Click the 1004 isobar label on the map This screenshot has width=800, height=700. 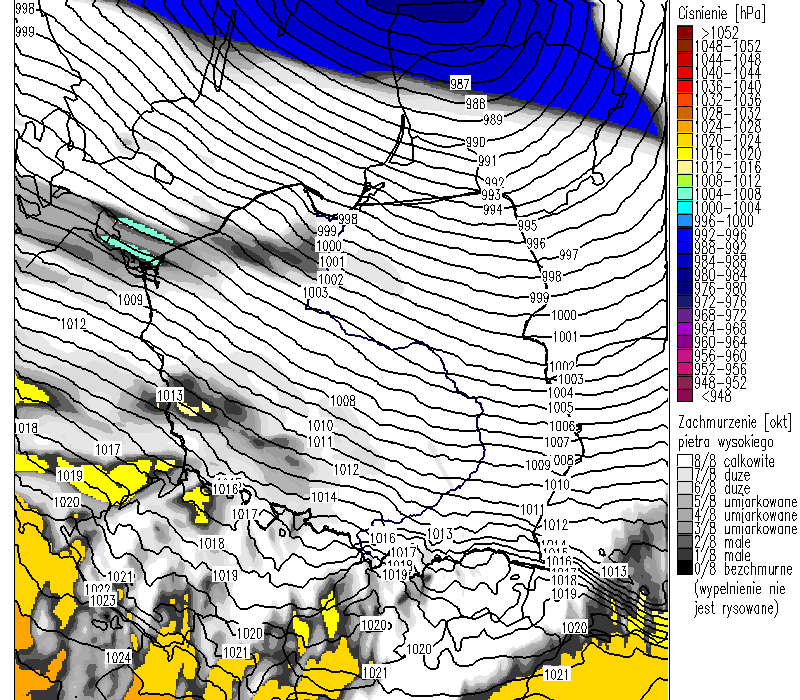click(x=560, y=393)
